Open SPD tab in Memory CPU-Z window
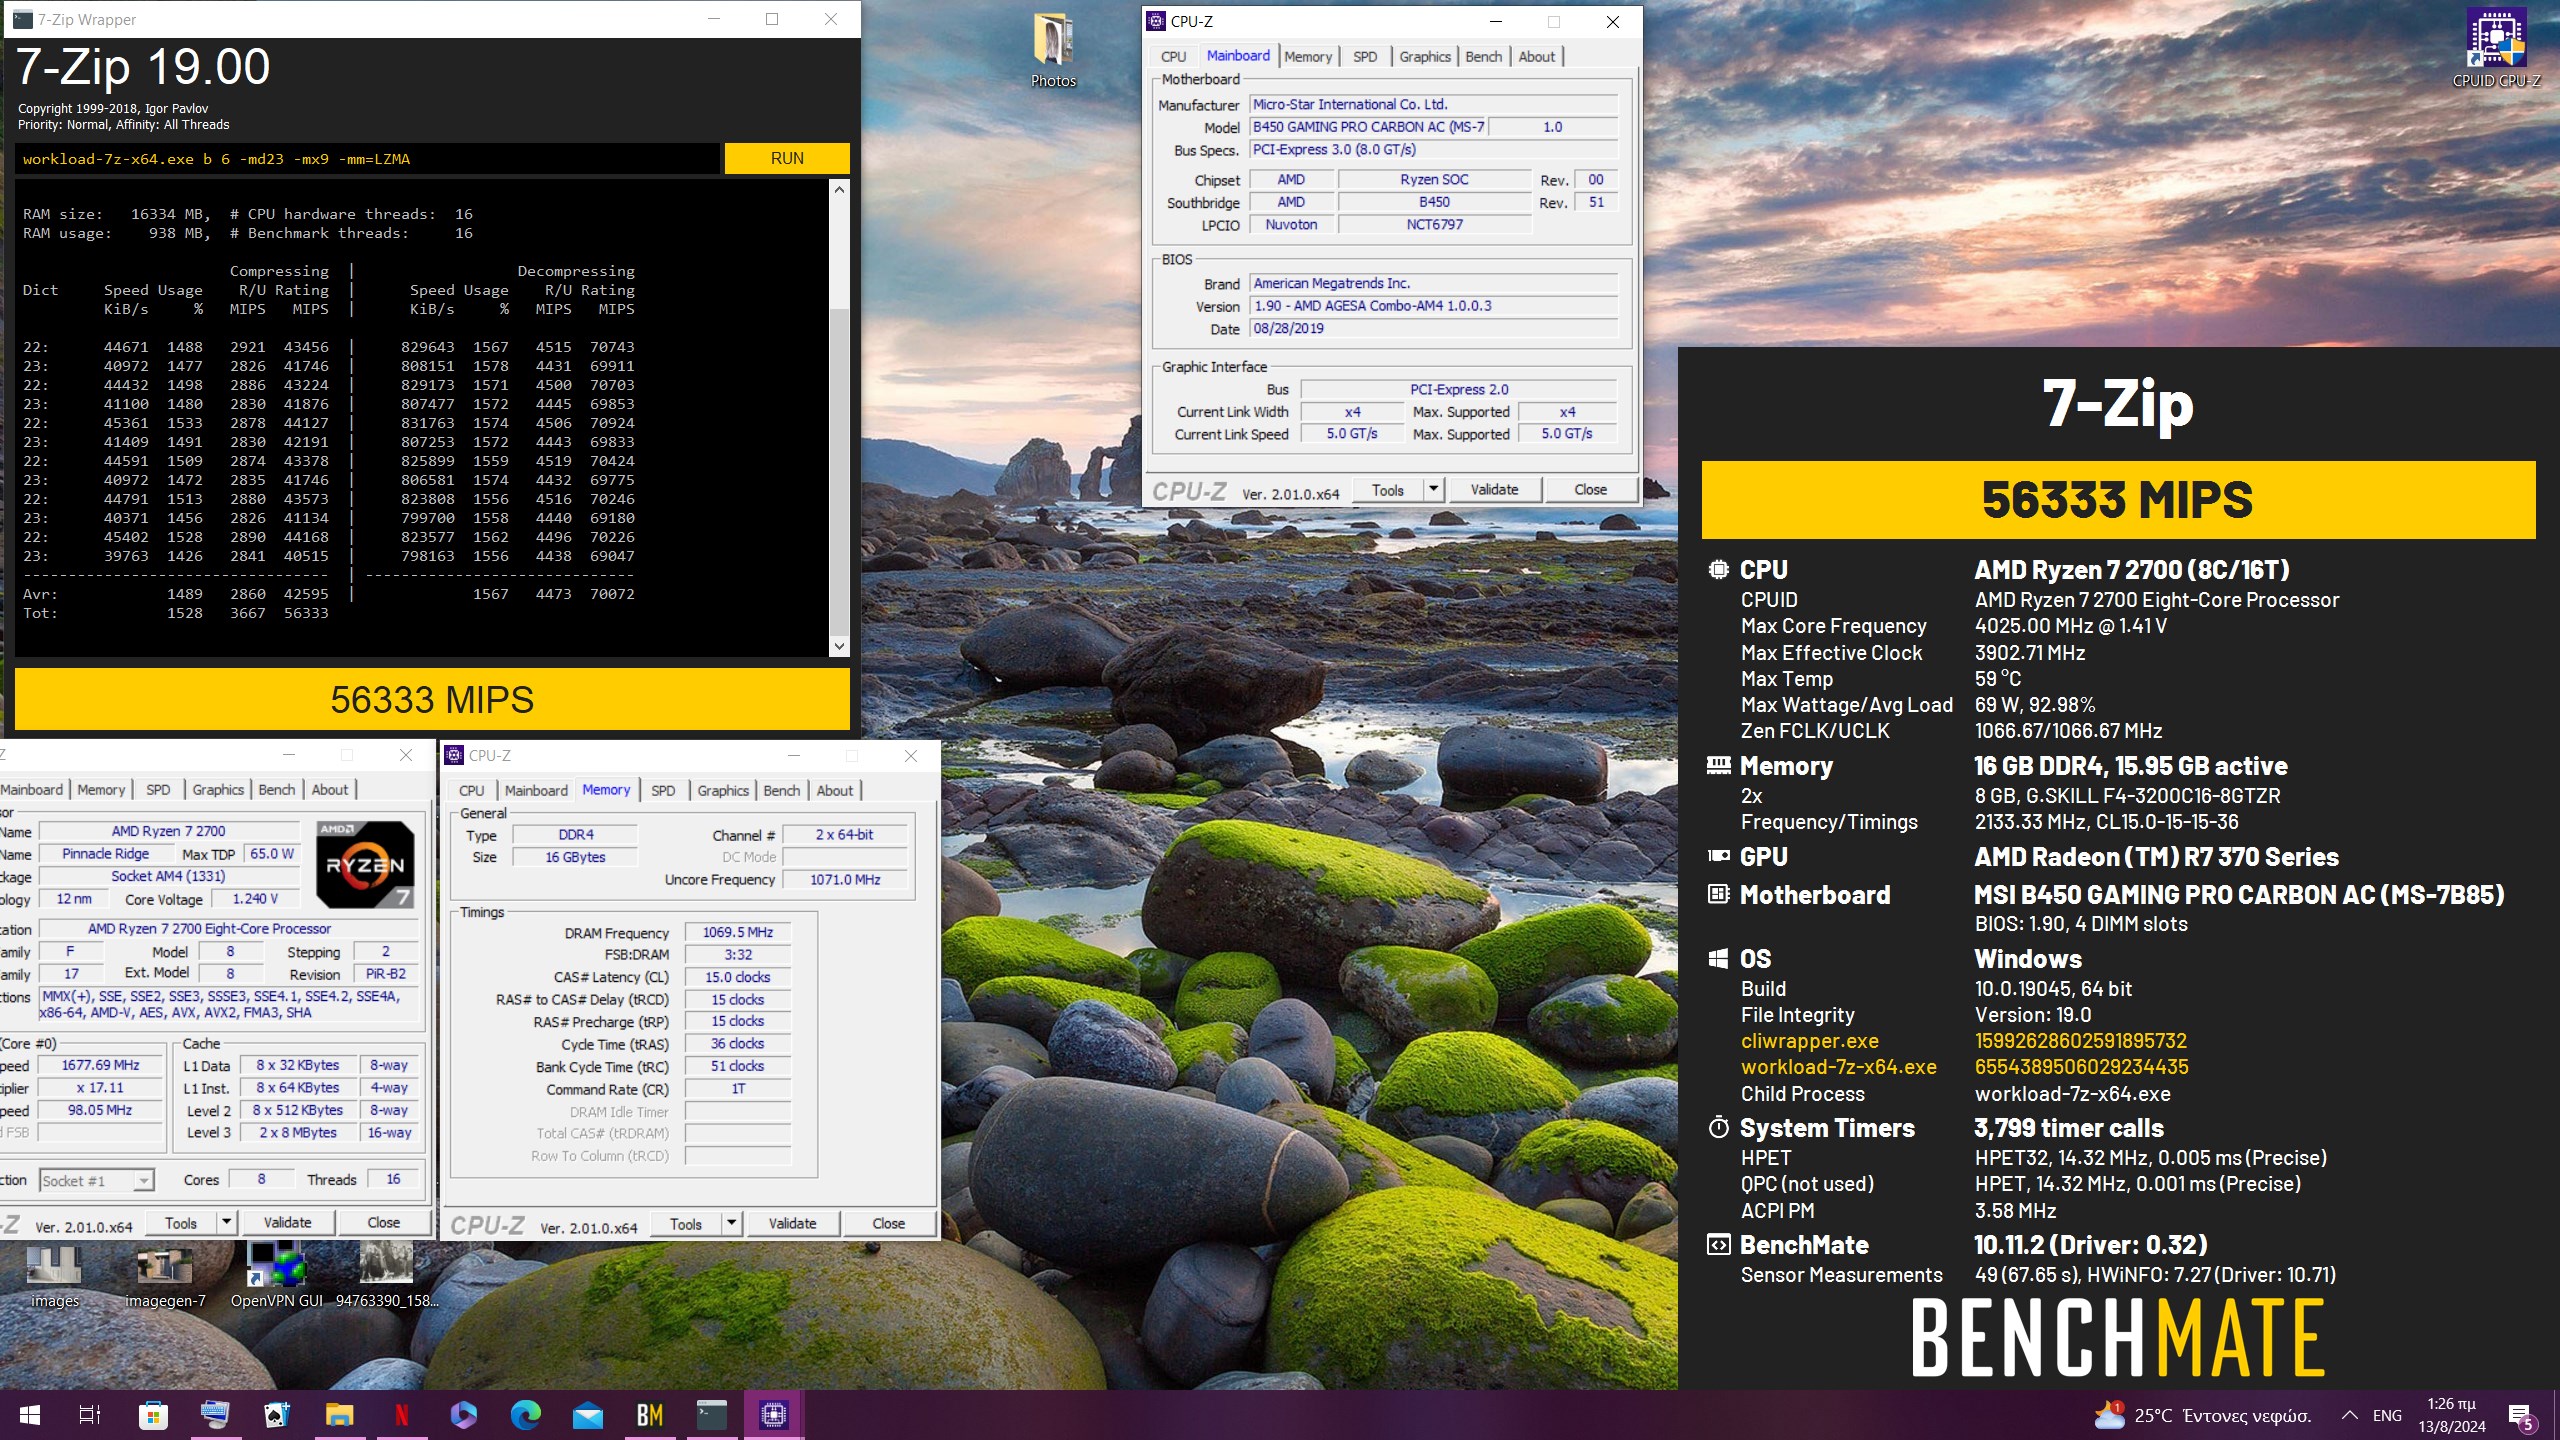Image resolution: width=2560 pixels, height=1440 pixels. [663, 790]
